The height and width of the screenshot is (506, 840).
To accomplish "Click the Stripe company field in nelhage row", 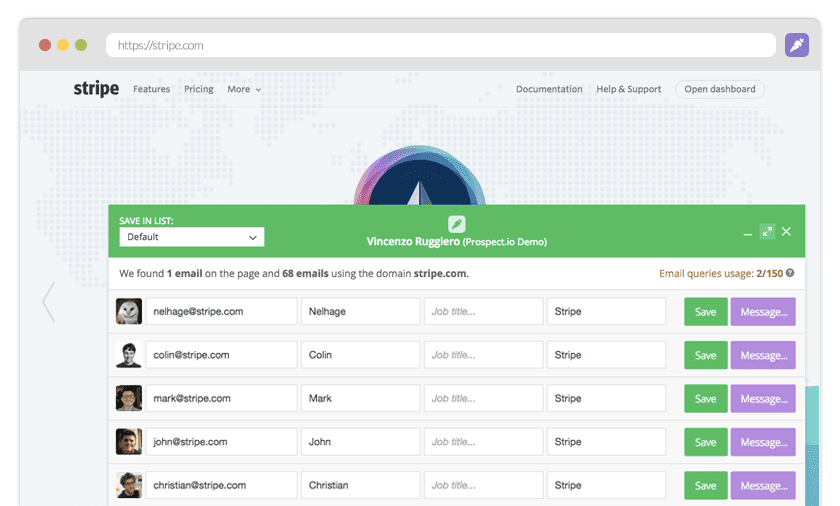I will [606, 312].
